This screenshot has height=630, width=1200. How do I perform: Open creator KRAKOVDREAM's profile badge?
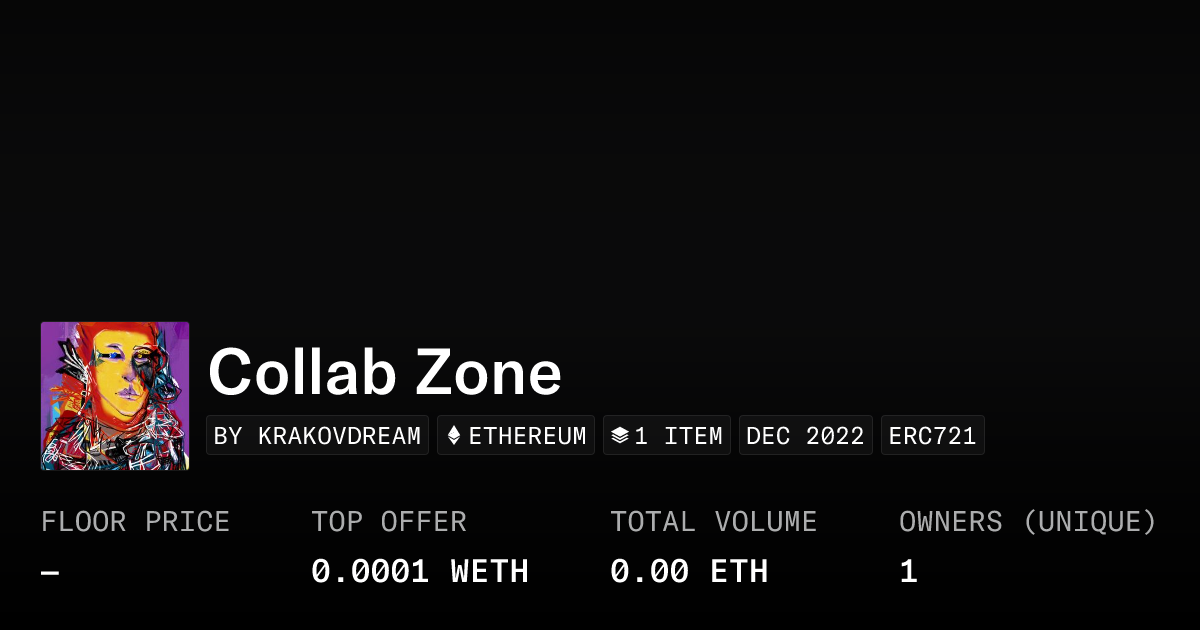[317, 436]
